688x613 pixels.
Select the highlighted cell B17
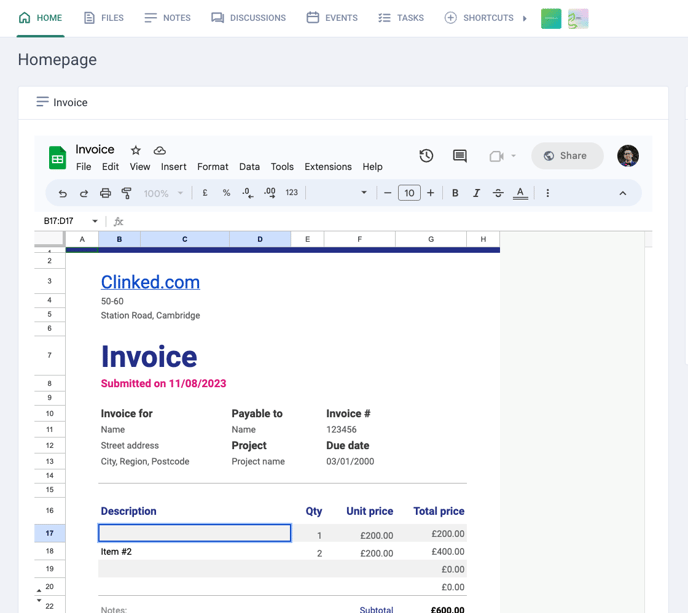(194, 533)
